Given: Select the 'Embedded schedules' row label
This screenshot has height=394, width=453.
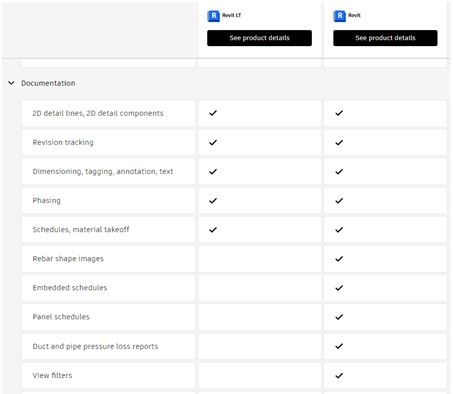Looking at the screenshot, I should 70,288.
